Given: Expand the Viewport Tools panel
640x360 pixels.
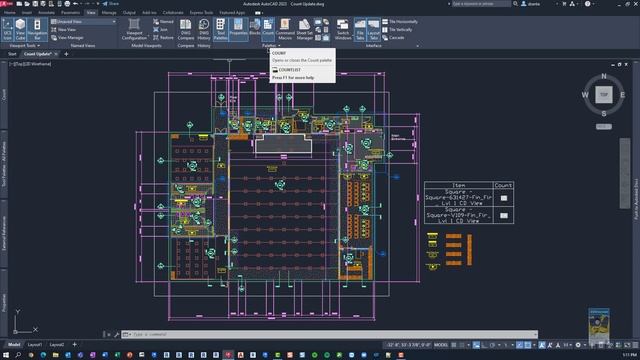Looking at the screenshot, I should (24, 46).
